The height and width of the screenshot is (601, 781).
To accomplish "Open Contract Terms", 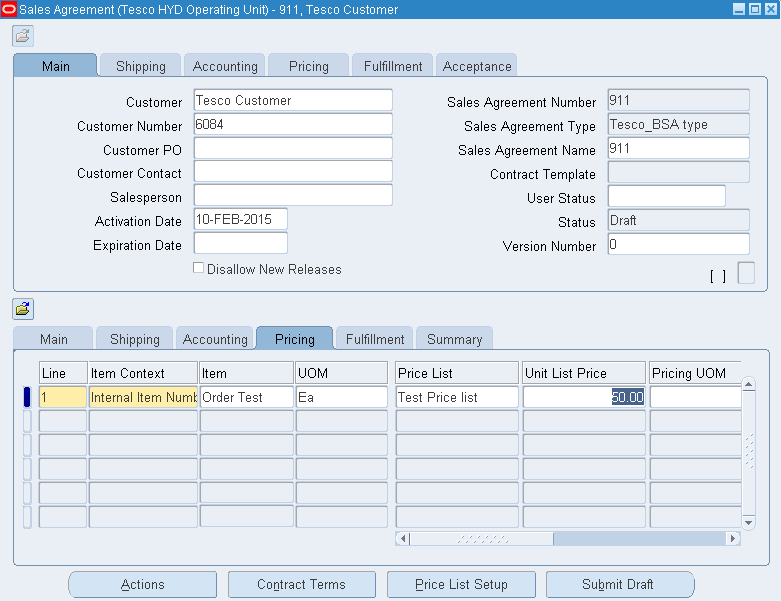I will (x=301, y=585).
